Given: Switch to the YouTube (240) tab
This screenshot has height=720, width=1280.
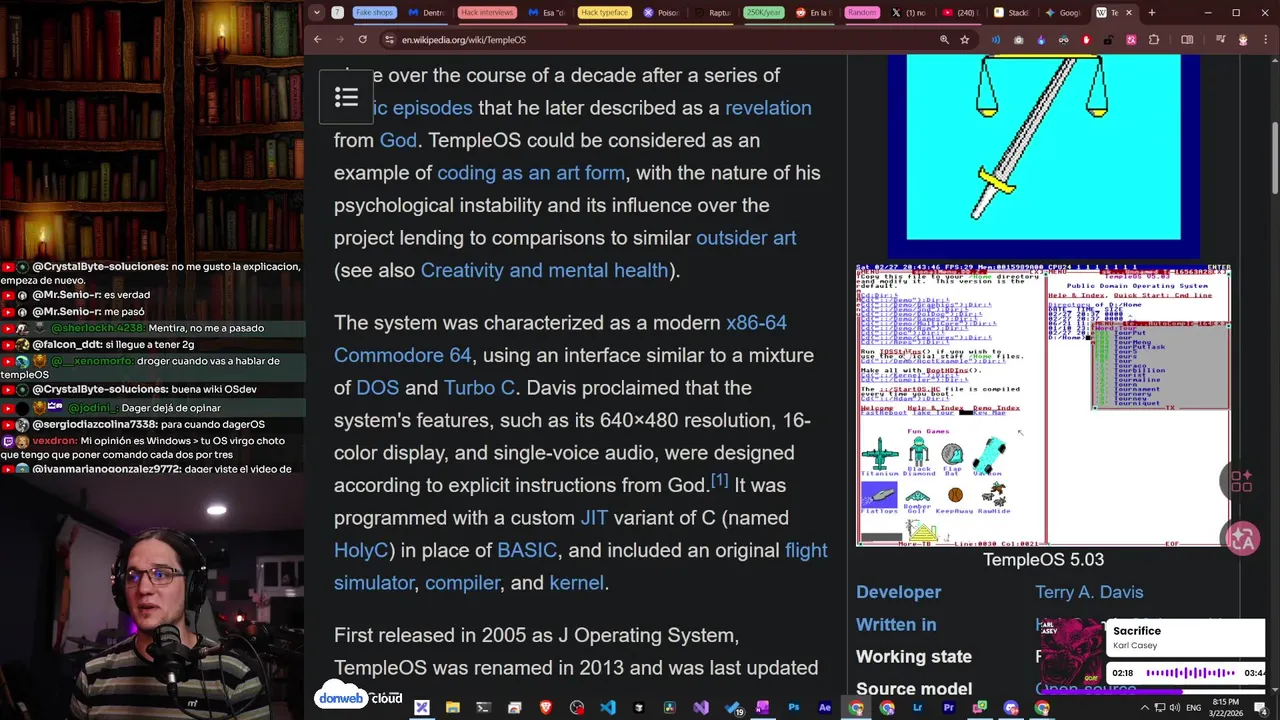Looking at the screenshot, I should [961, 12].
